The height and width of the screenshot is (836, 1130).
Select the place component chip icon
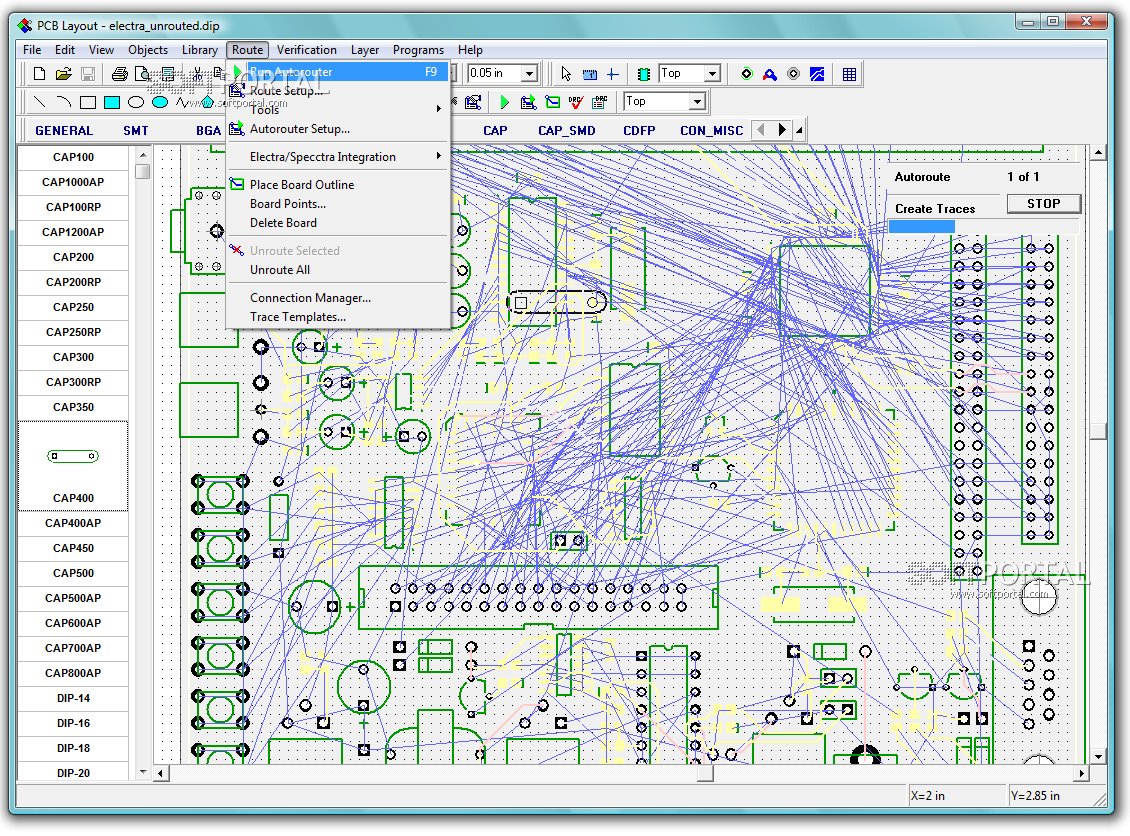(x=643, y=74)
